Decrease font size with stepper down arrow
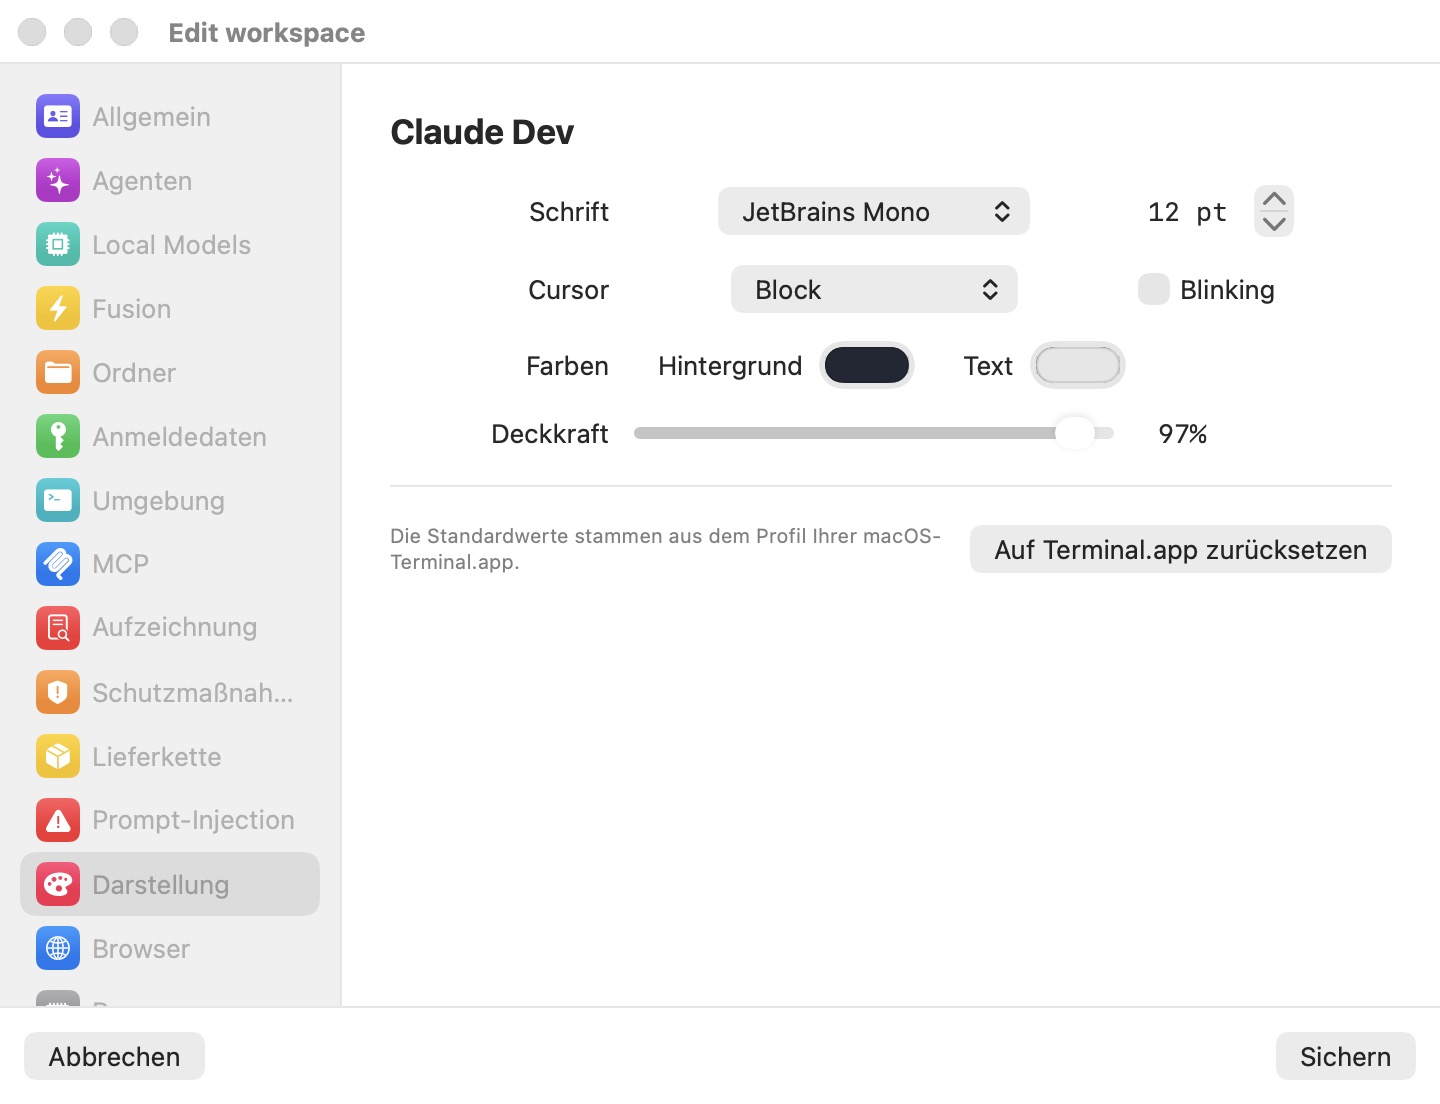 [1274, 224]
